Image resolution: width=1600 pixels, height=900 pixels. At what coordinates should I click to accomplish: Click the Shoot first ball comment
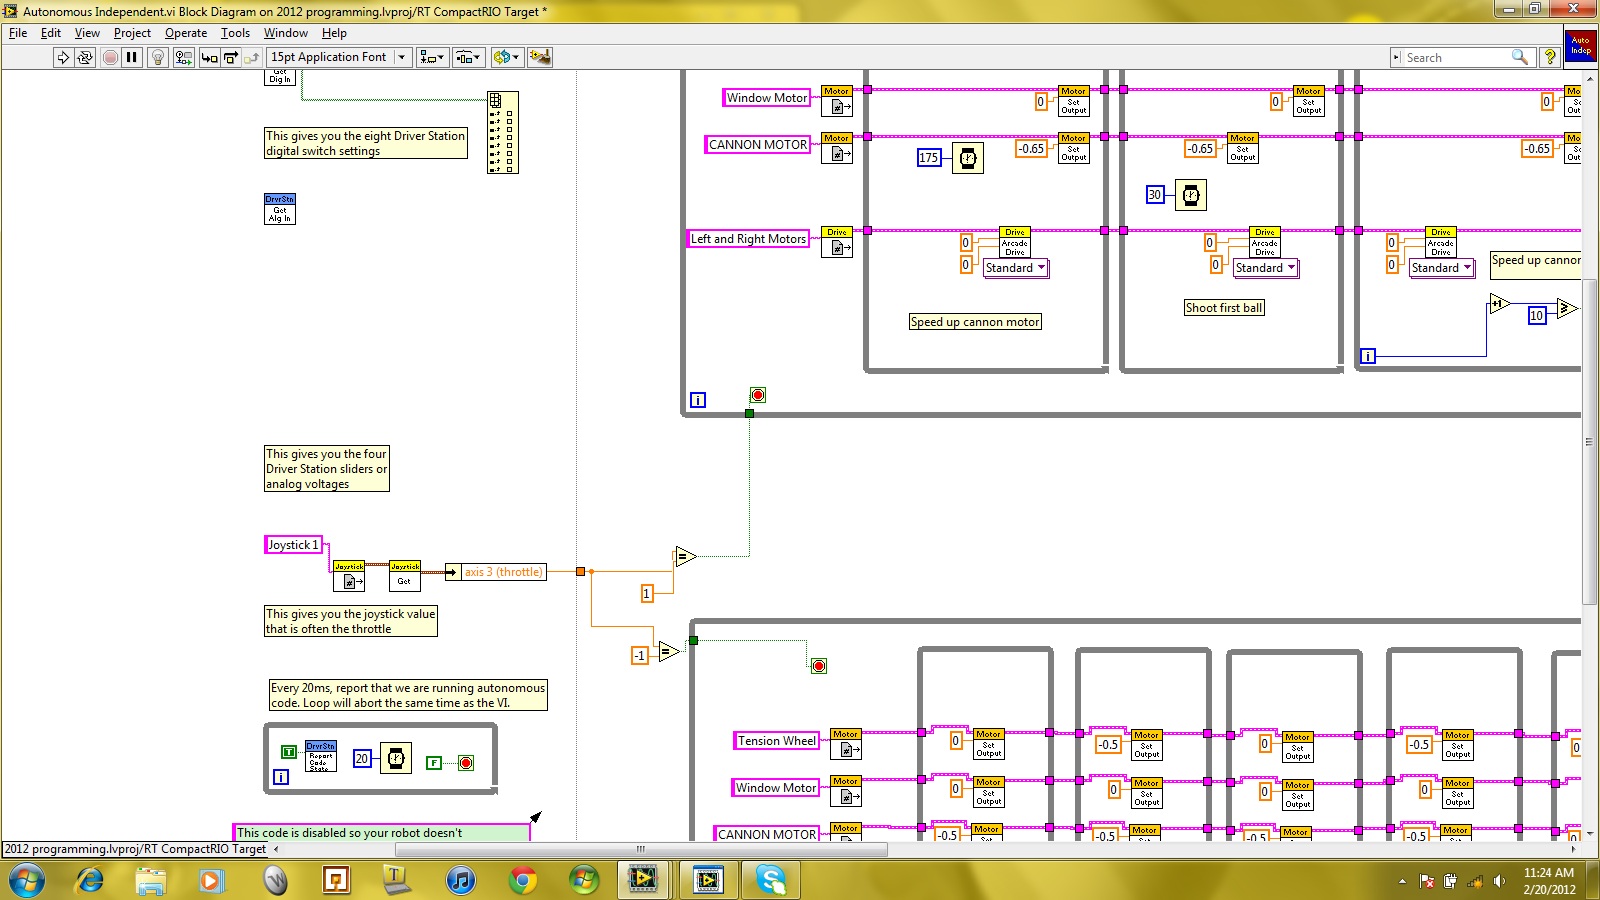coord(1224,308)
